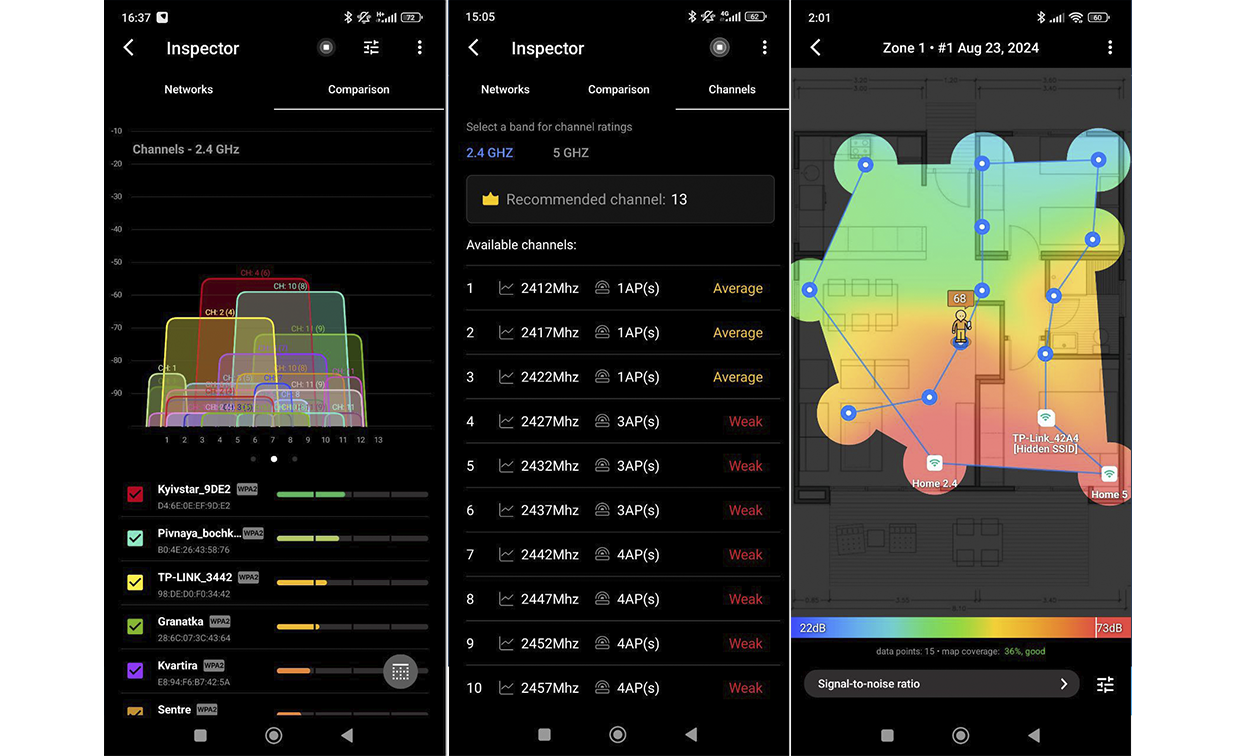Open heatmap visualization options via tune icon
Screen dimensions: 1240x756
click(x=1105, y=684)
